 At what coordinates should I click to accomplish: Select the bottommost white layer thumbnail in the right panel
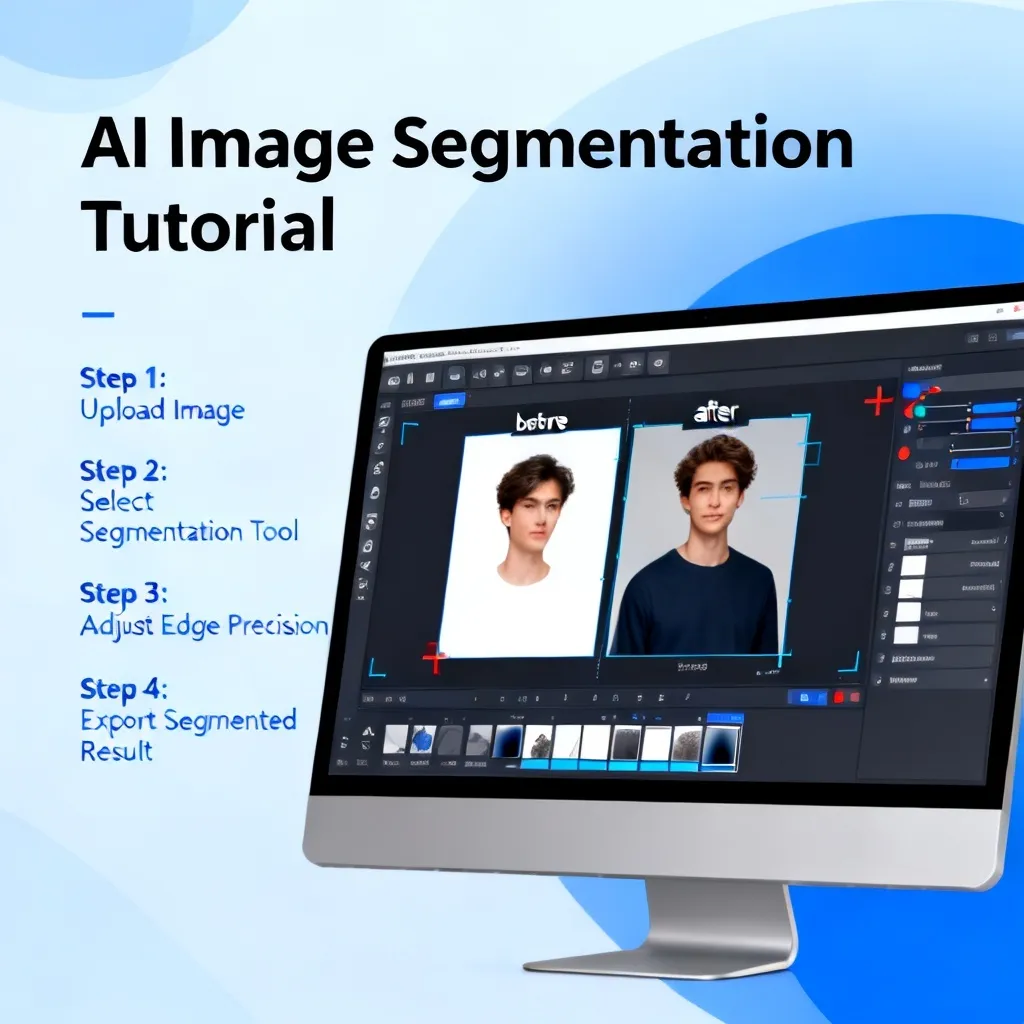(x=906, y=634)
